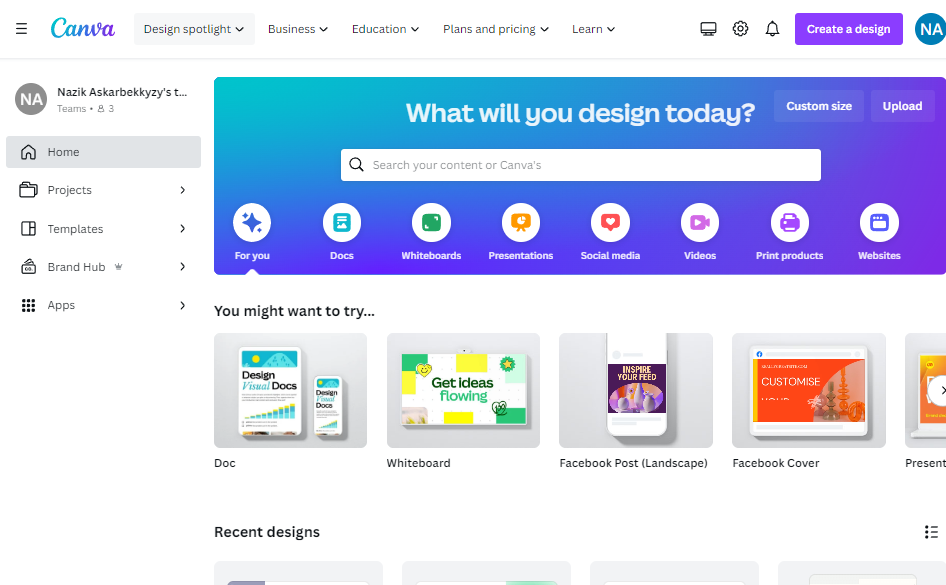Image resolution: width=946 pixels, height=585 pixels.
Task: Click the Create a design button
Action: click(848, 29)
